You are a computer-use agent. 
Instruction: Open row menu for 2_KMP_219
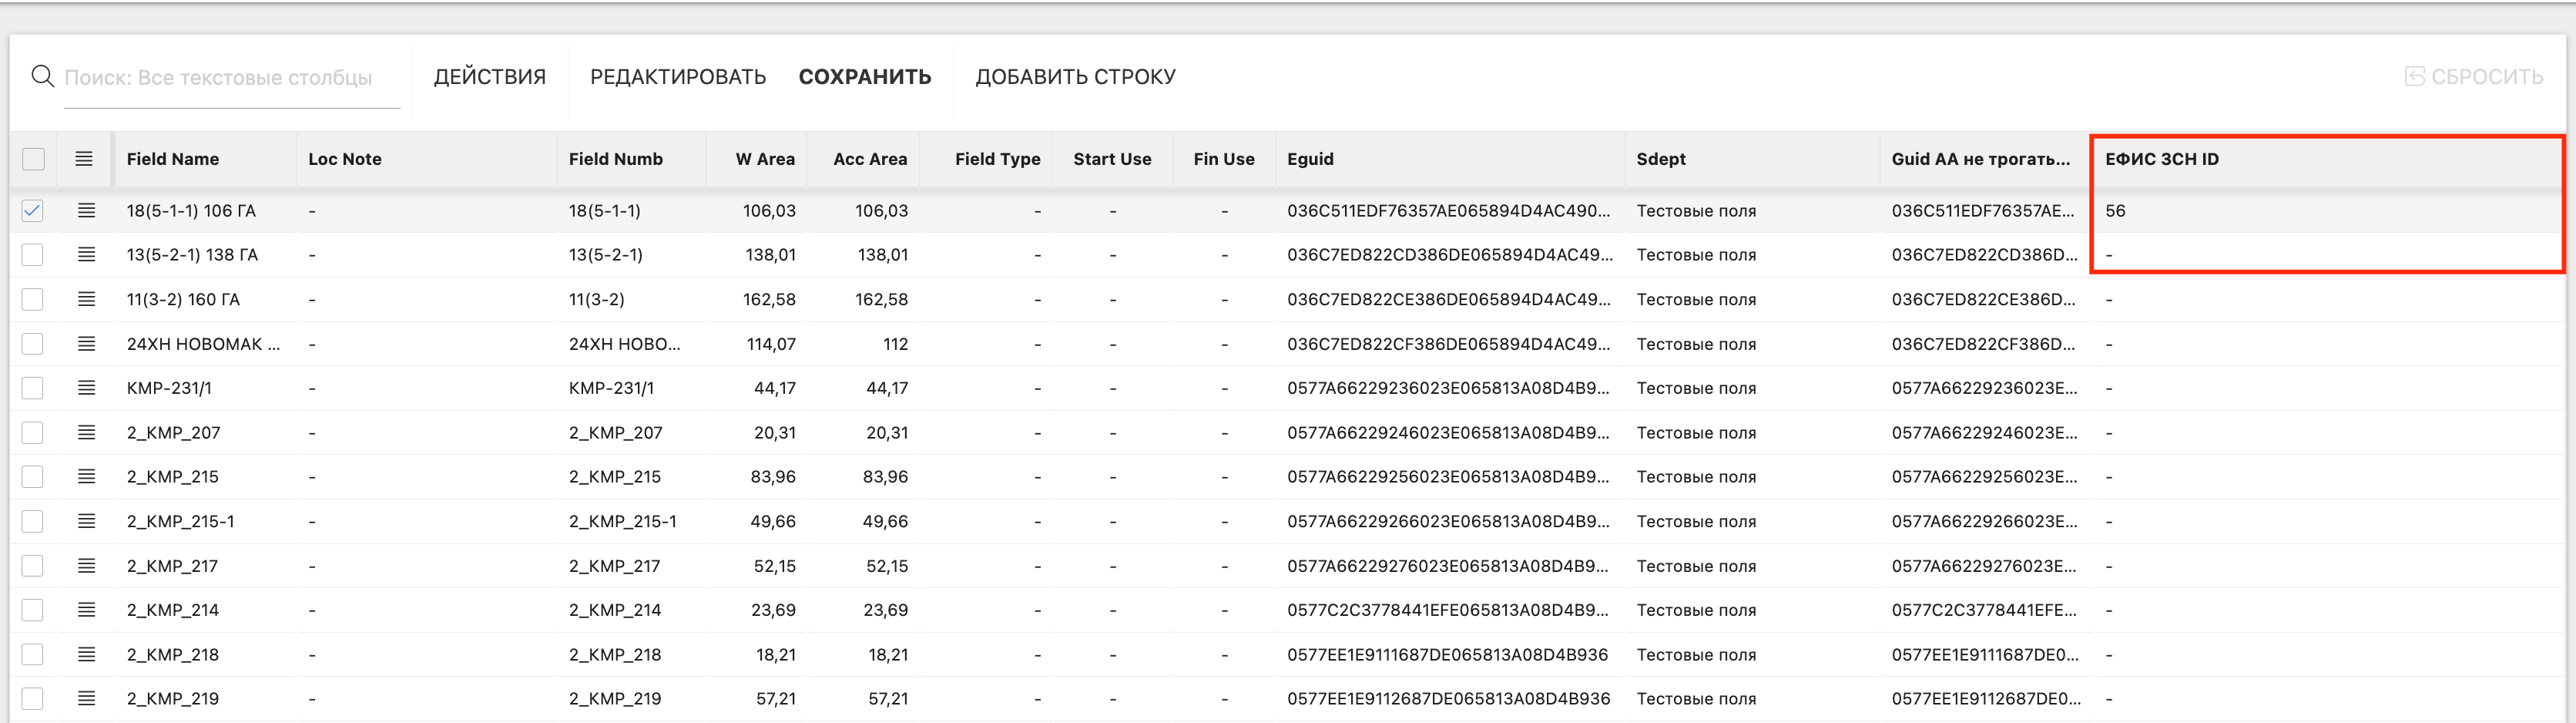[86, 699]
